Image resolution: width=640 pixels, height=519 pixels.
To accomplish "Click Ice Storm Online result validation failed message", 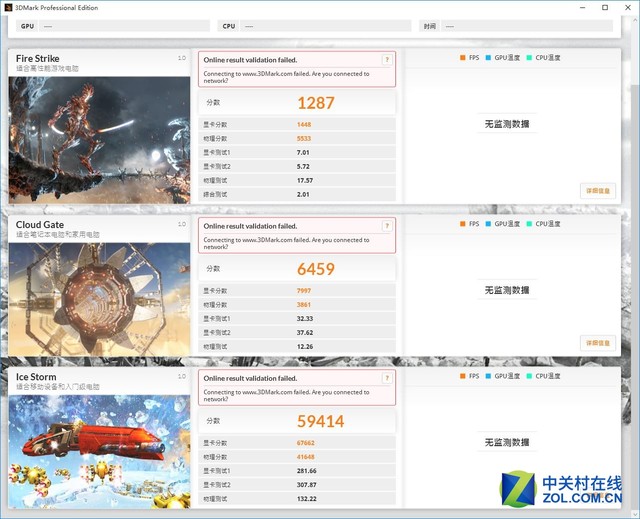I will coord(250,378).
